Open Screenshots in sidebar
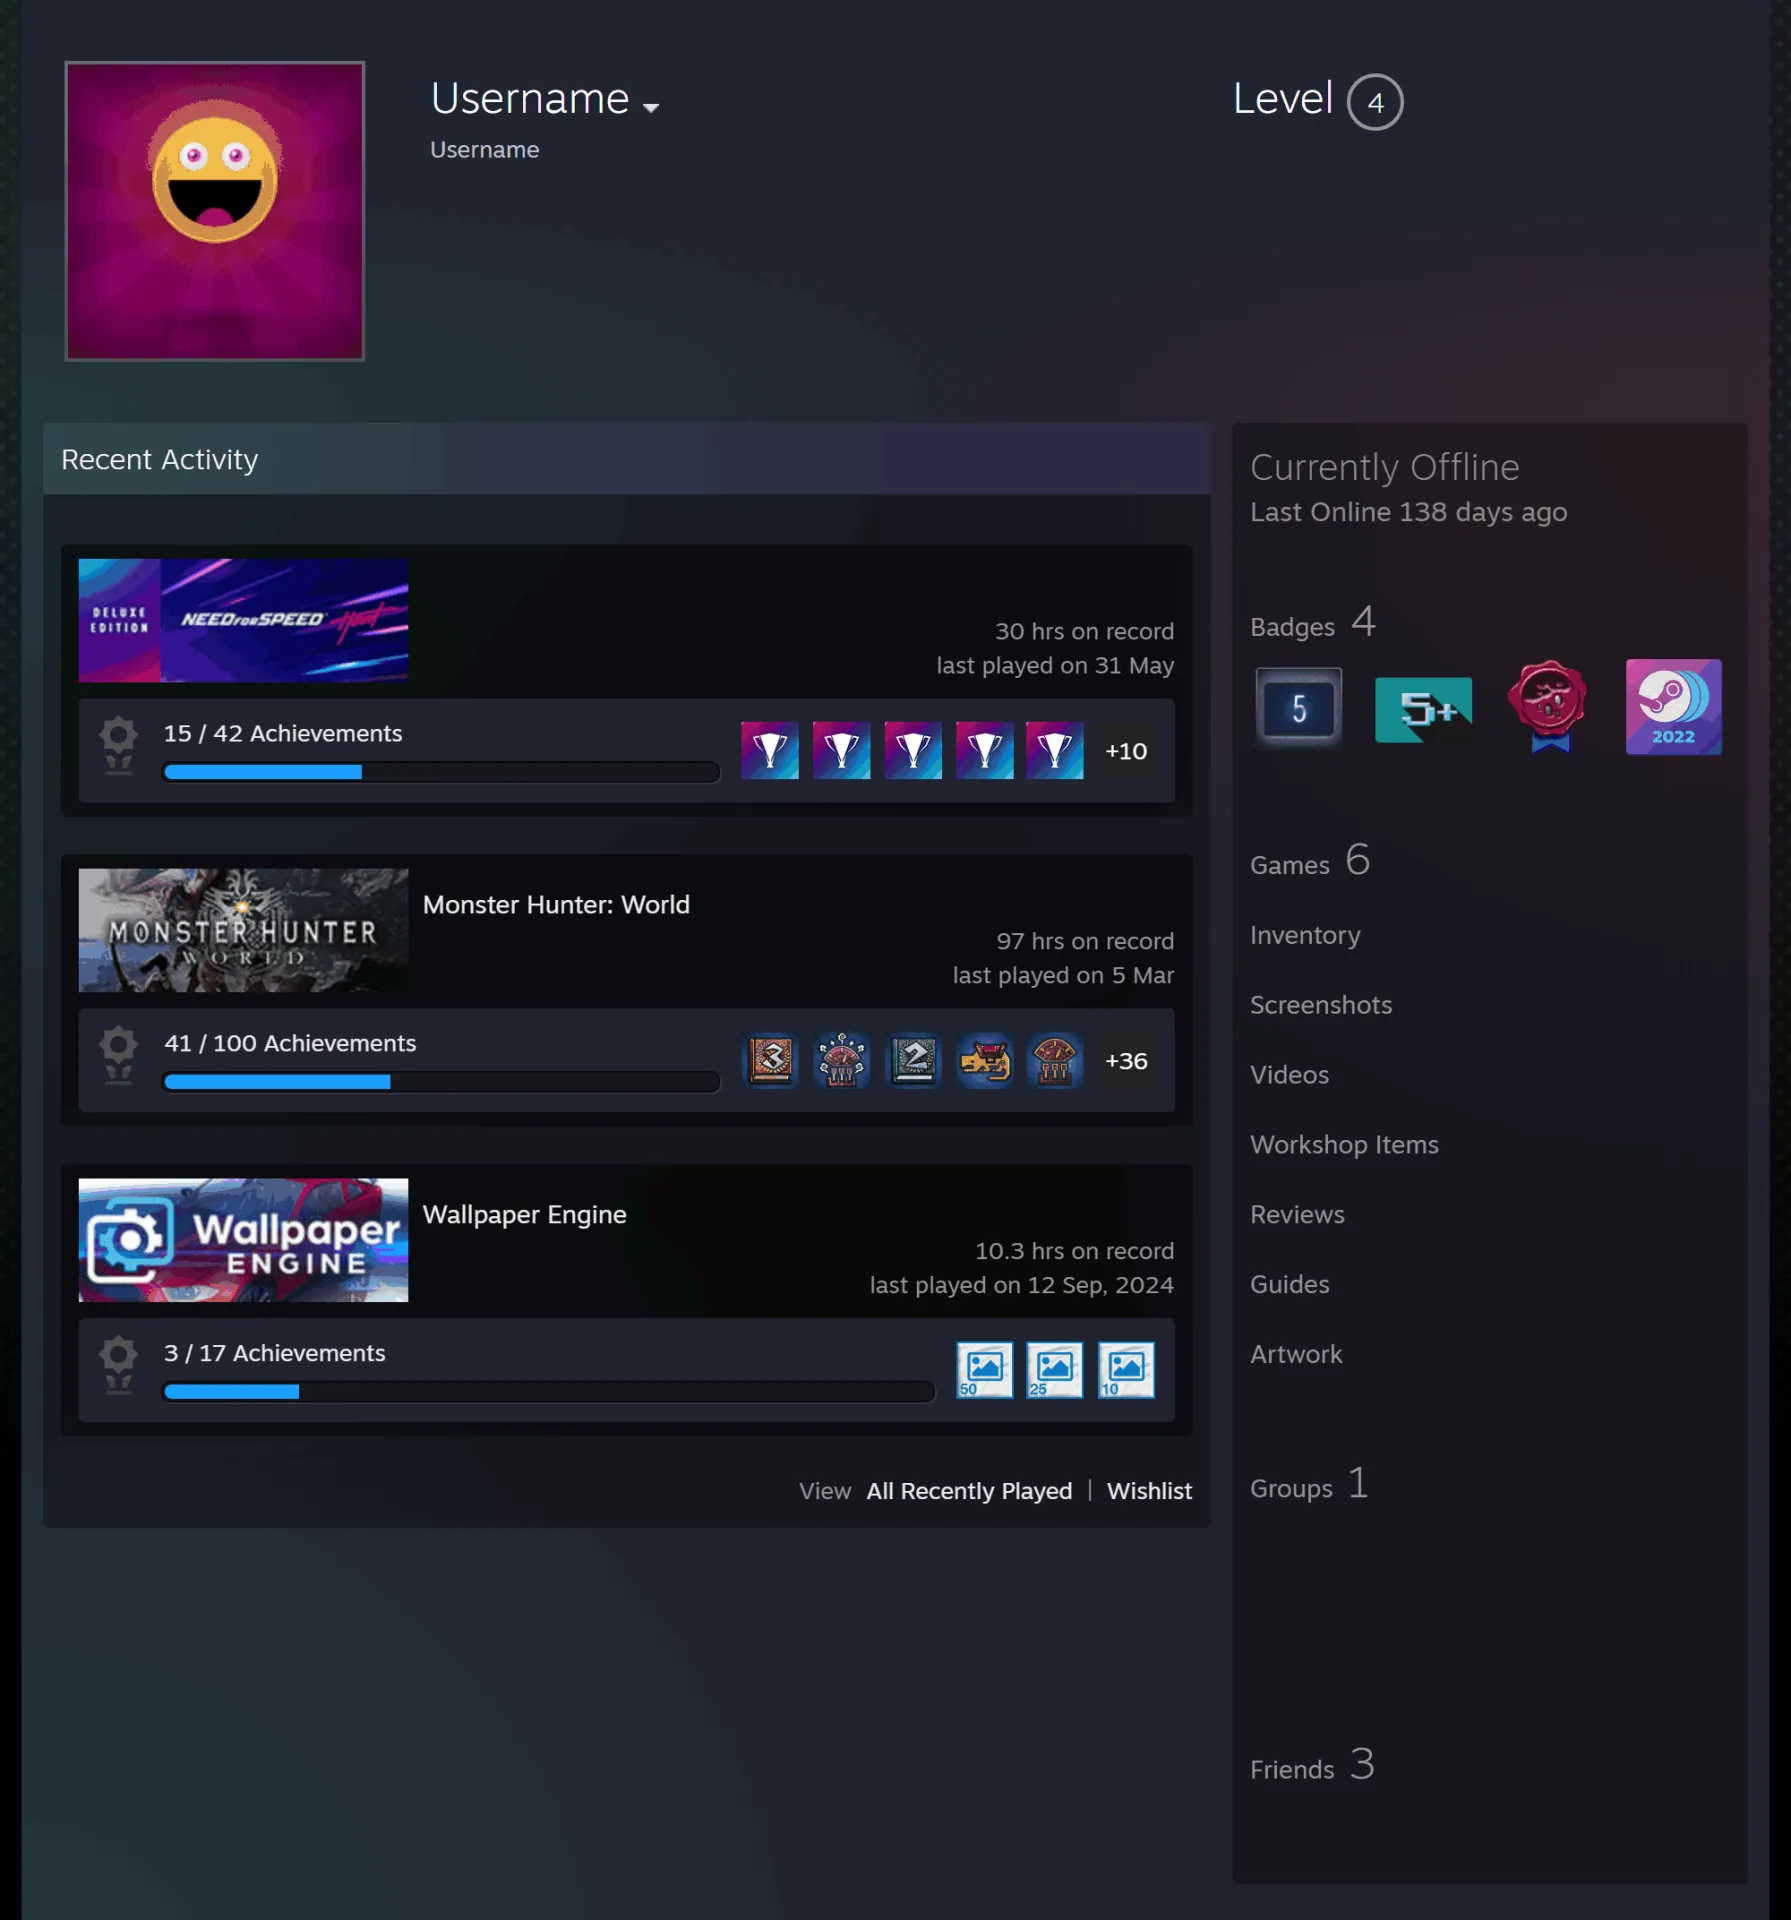 click(x=1321, y=1005)
